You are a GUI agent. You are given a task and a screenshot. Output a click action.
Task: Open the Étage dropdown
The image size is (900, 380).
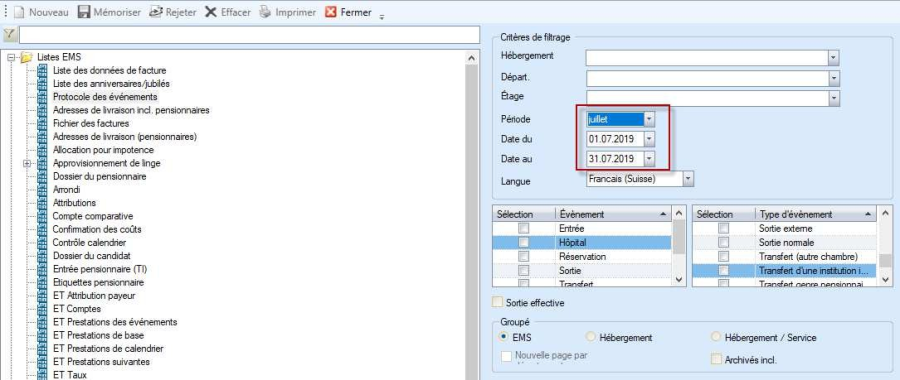pyautogui.click(x=834, y=99)
